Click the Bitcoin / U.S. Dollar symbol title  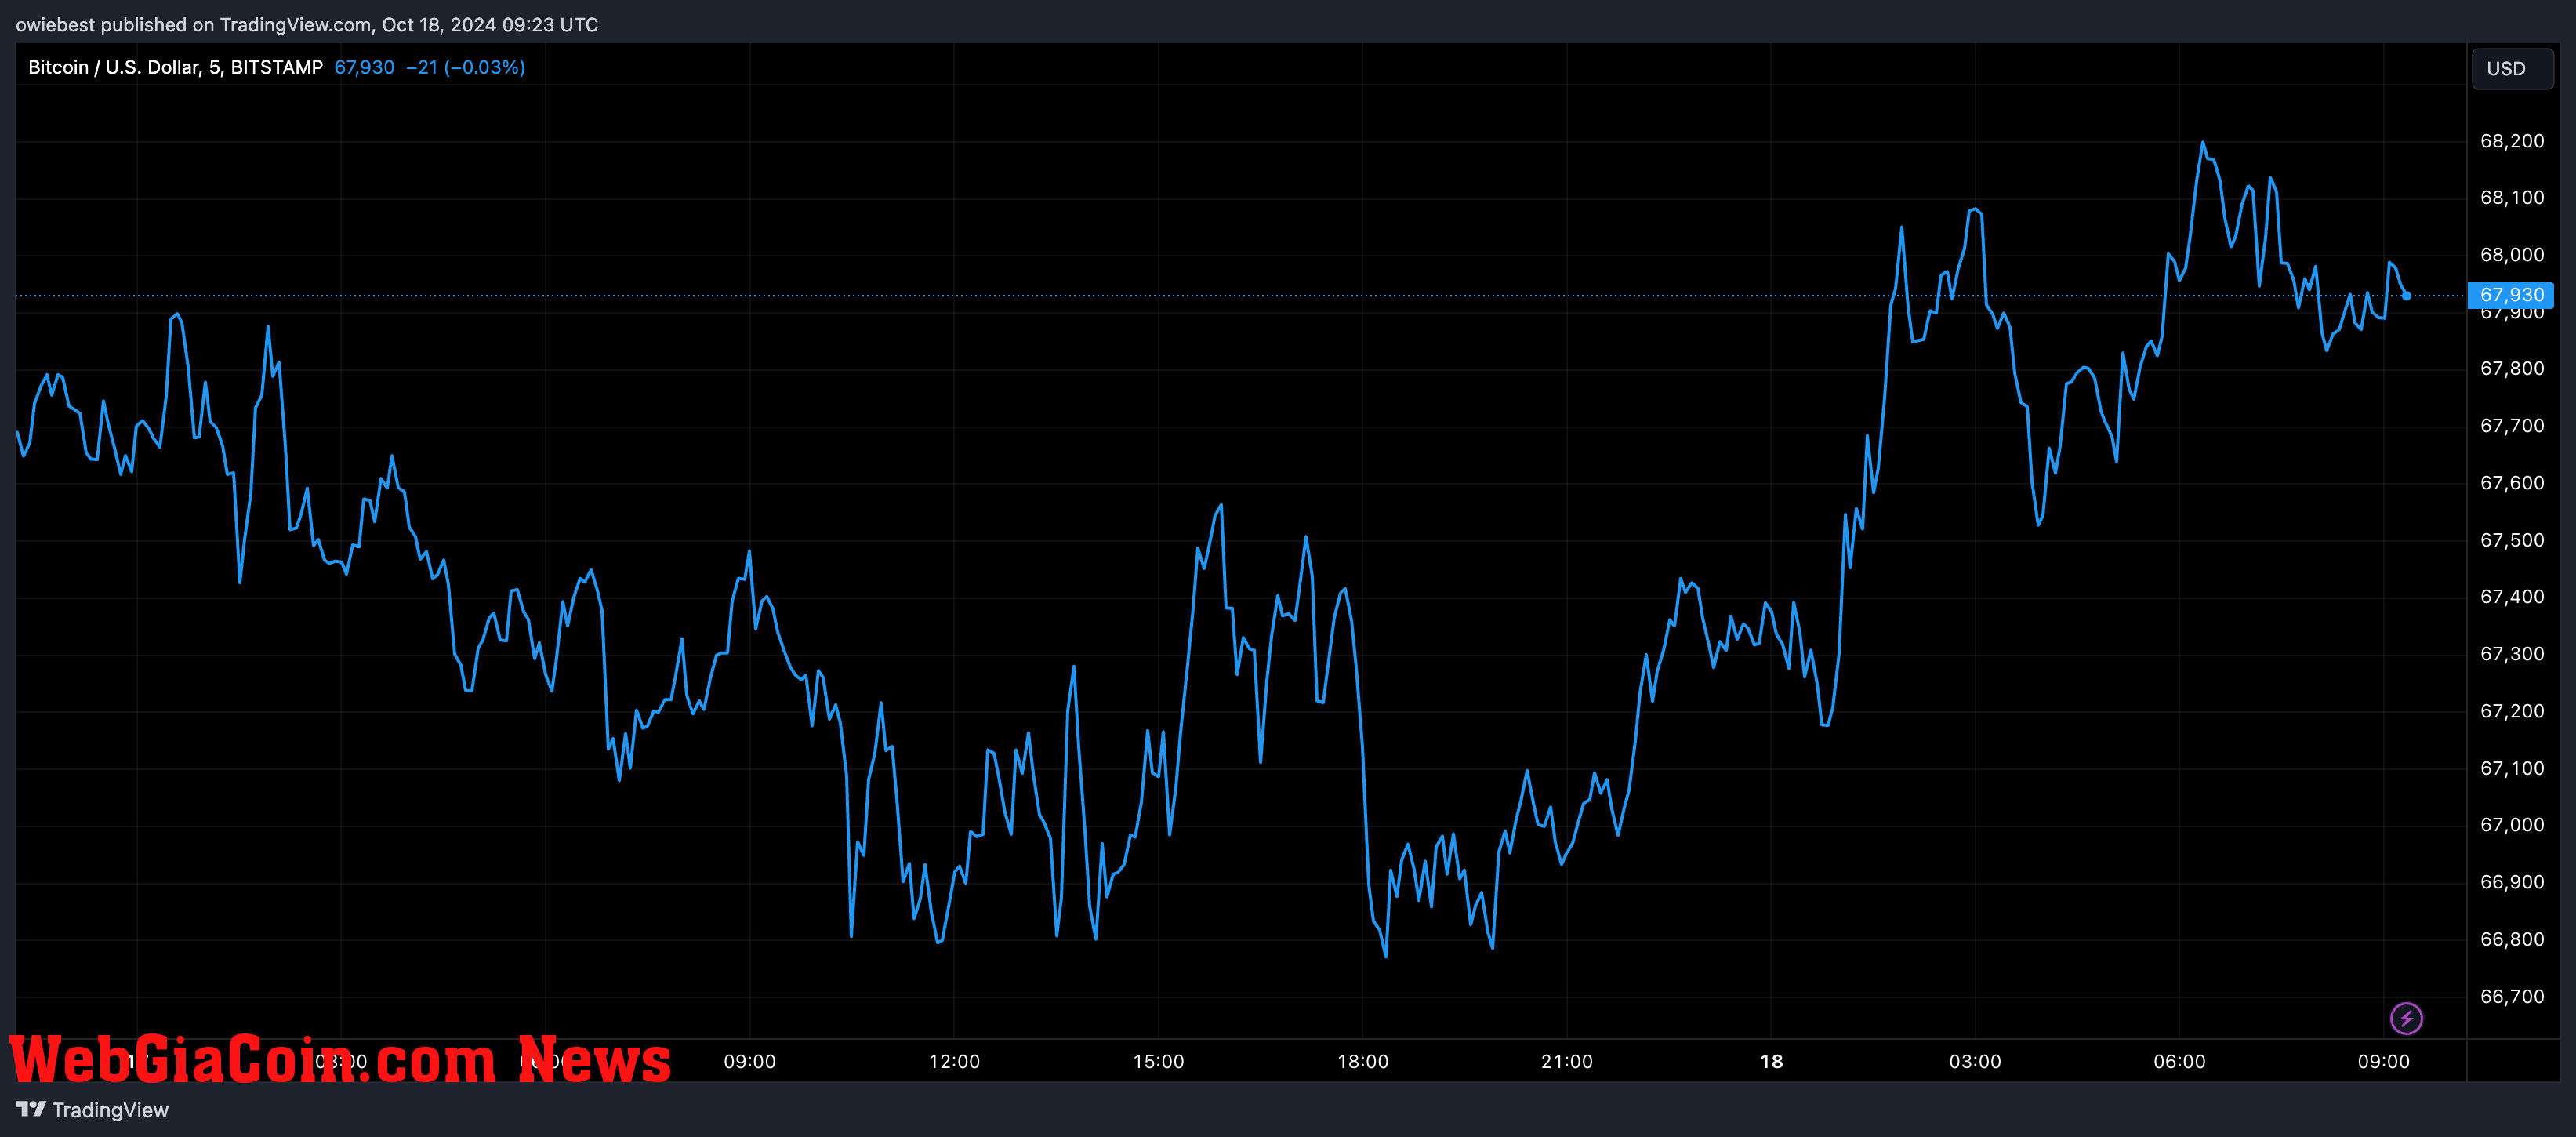175,67
